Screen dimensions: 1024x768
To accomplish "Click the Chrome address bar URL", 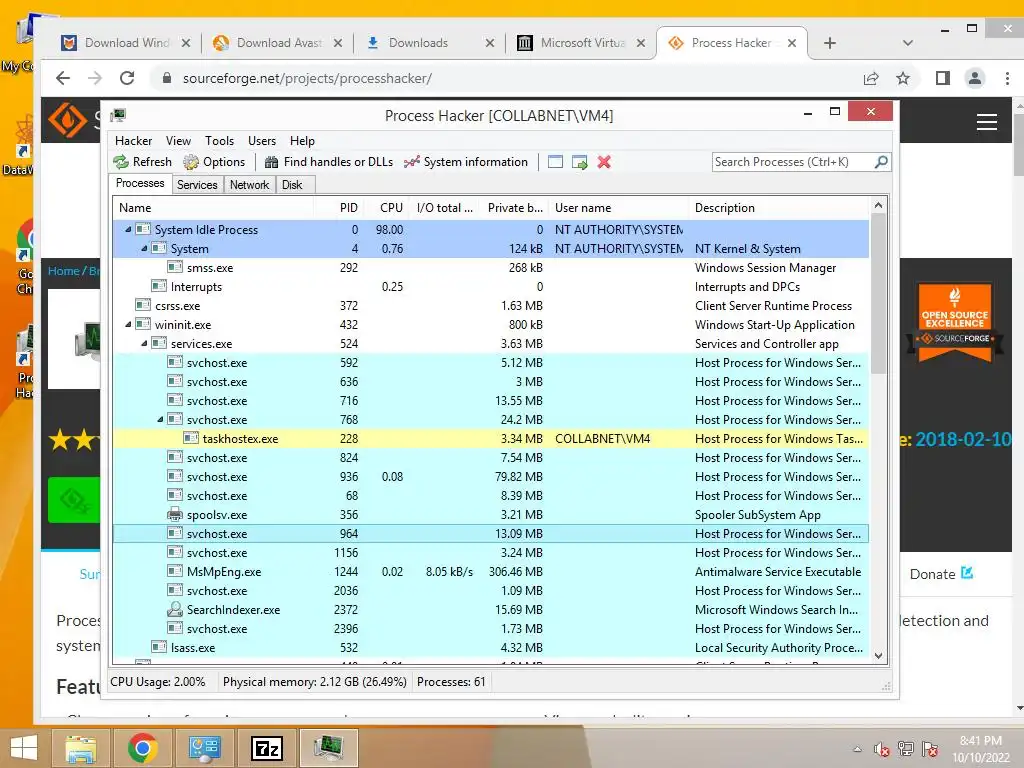I will [307, 78].
